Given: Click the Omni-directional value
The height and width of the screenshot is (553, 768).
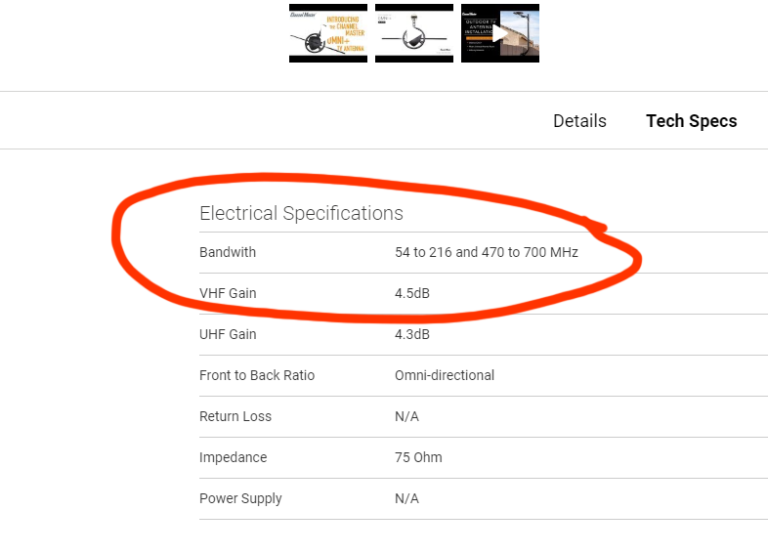Looking at the screenshot, I should (x=444, y=375).
